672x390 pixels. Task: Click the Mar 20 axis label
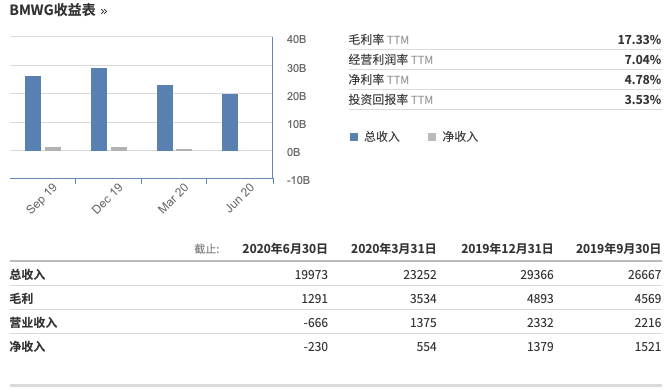pyautogui.click(x=173, y=198)
